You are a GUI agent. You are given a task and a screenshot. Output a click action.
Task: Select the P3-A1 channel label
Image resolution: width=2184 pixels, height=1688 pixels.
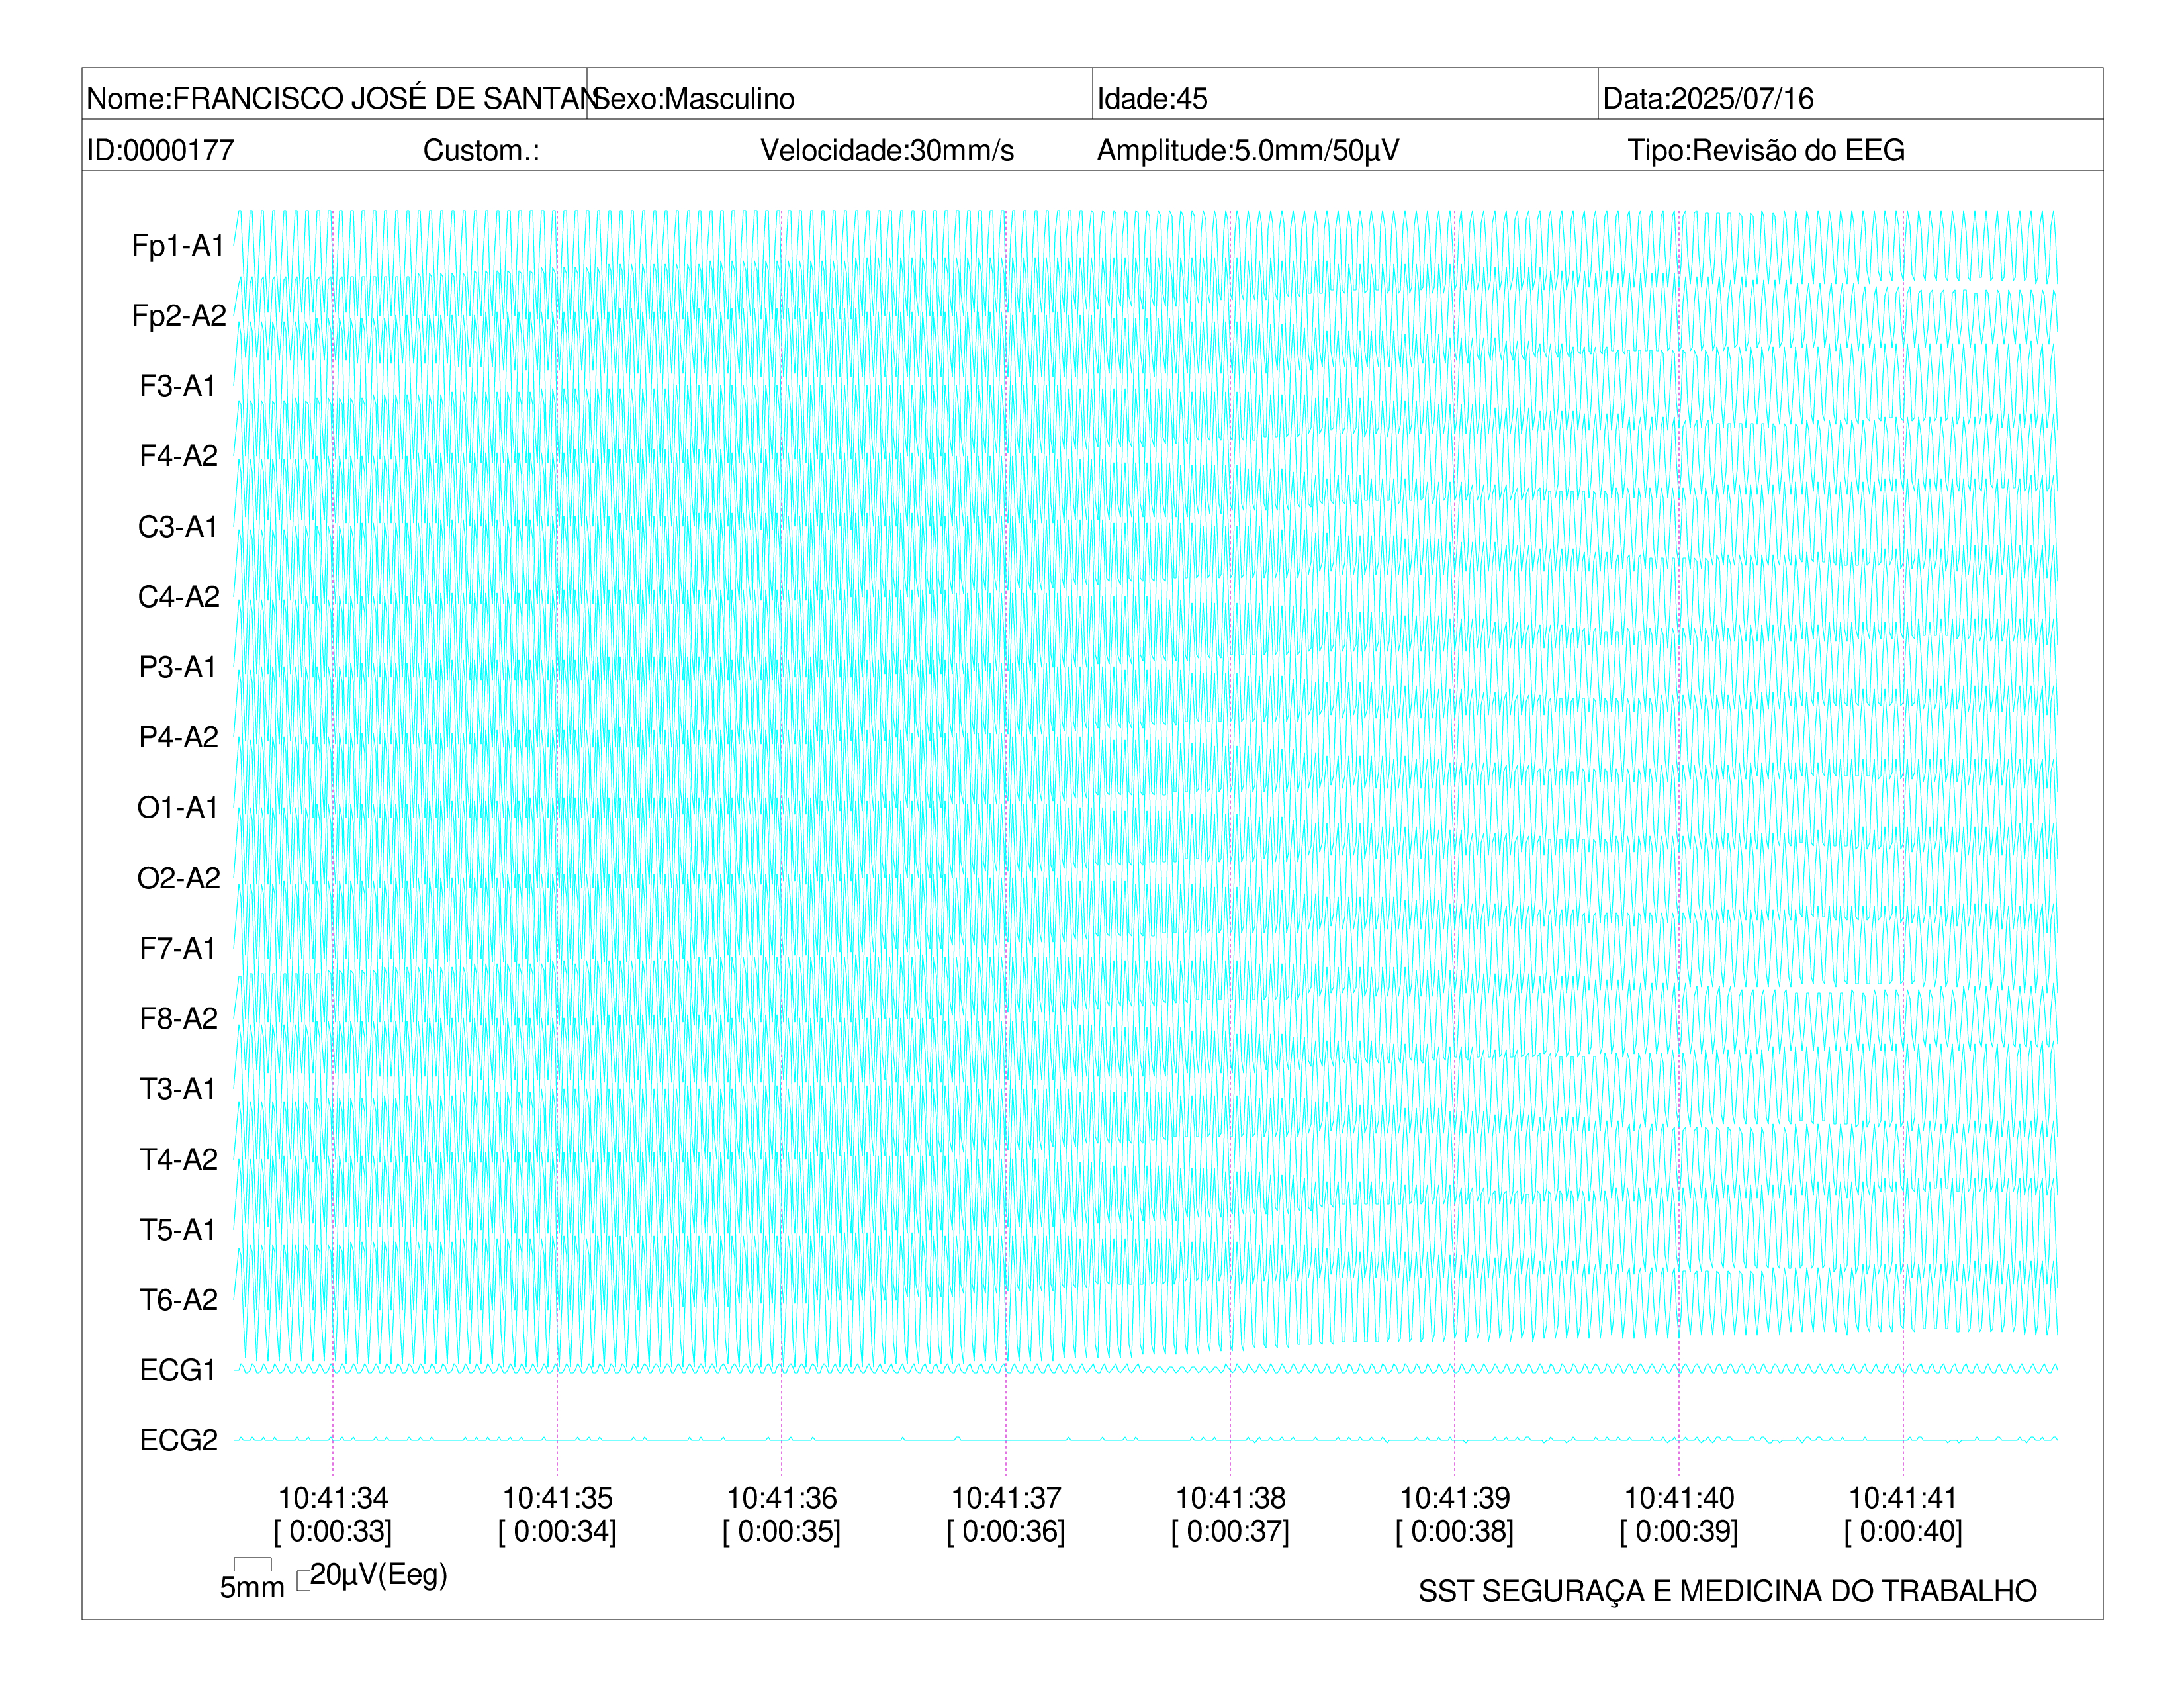178,667
